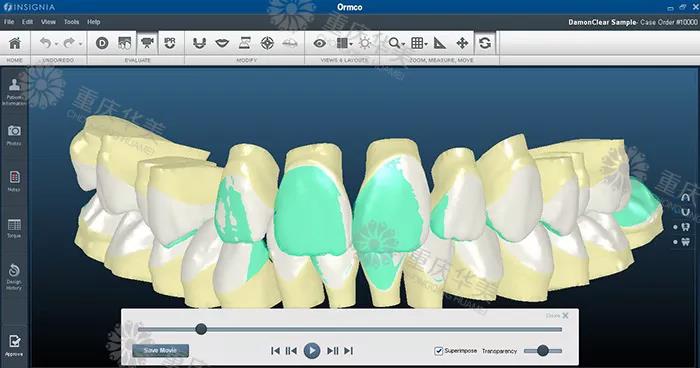Image resolution: width=700 pixels, height=368 pixels.
Task: Adjust the Transparency slider handle
Action: tap(542, 351)
